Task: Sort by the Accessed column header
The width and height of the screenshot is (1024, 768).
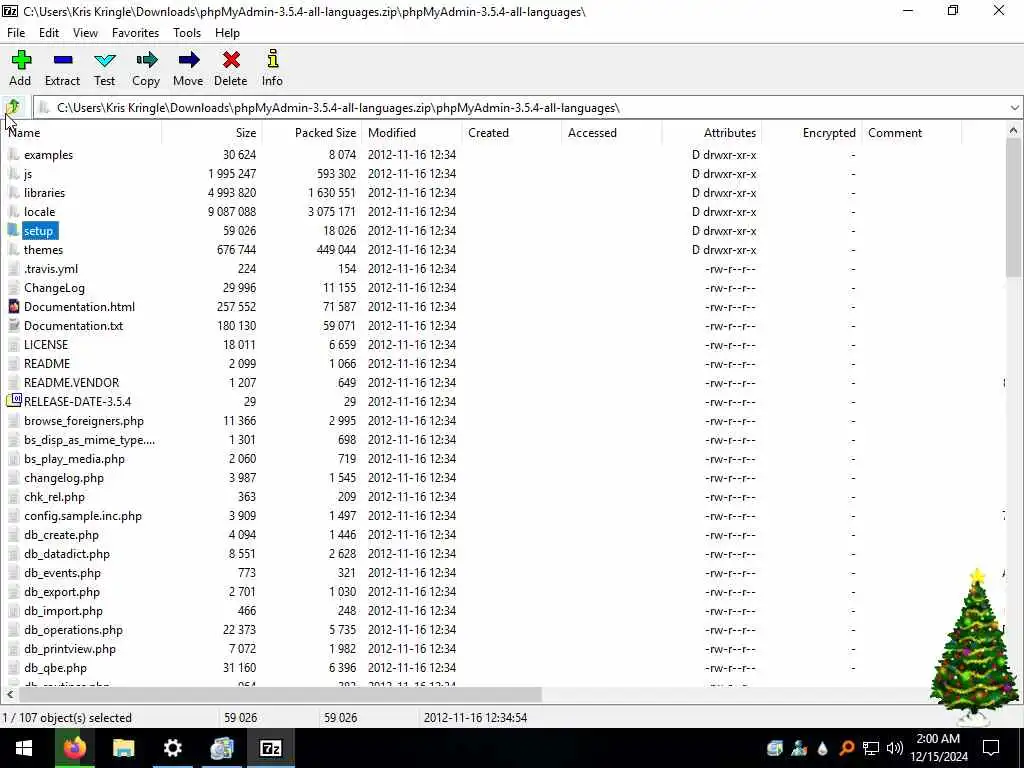Action: coord(612,133)
